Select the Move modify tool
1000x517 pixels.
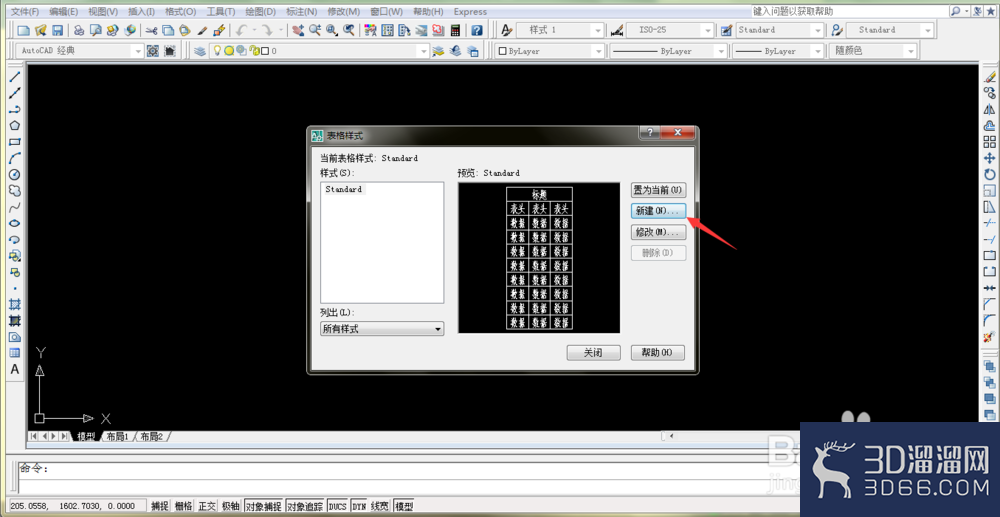[990, 158]
